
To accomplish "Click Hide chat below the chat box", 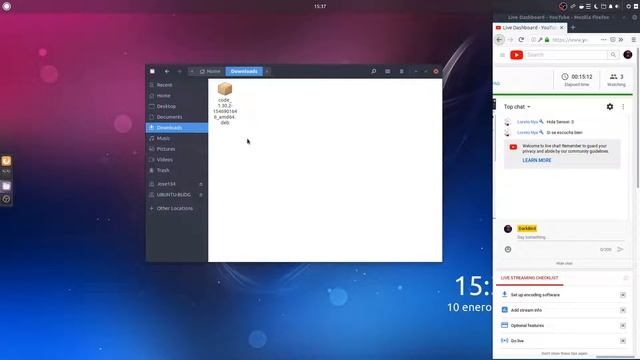I will tap(564, 264).
